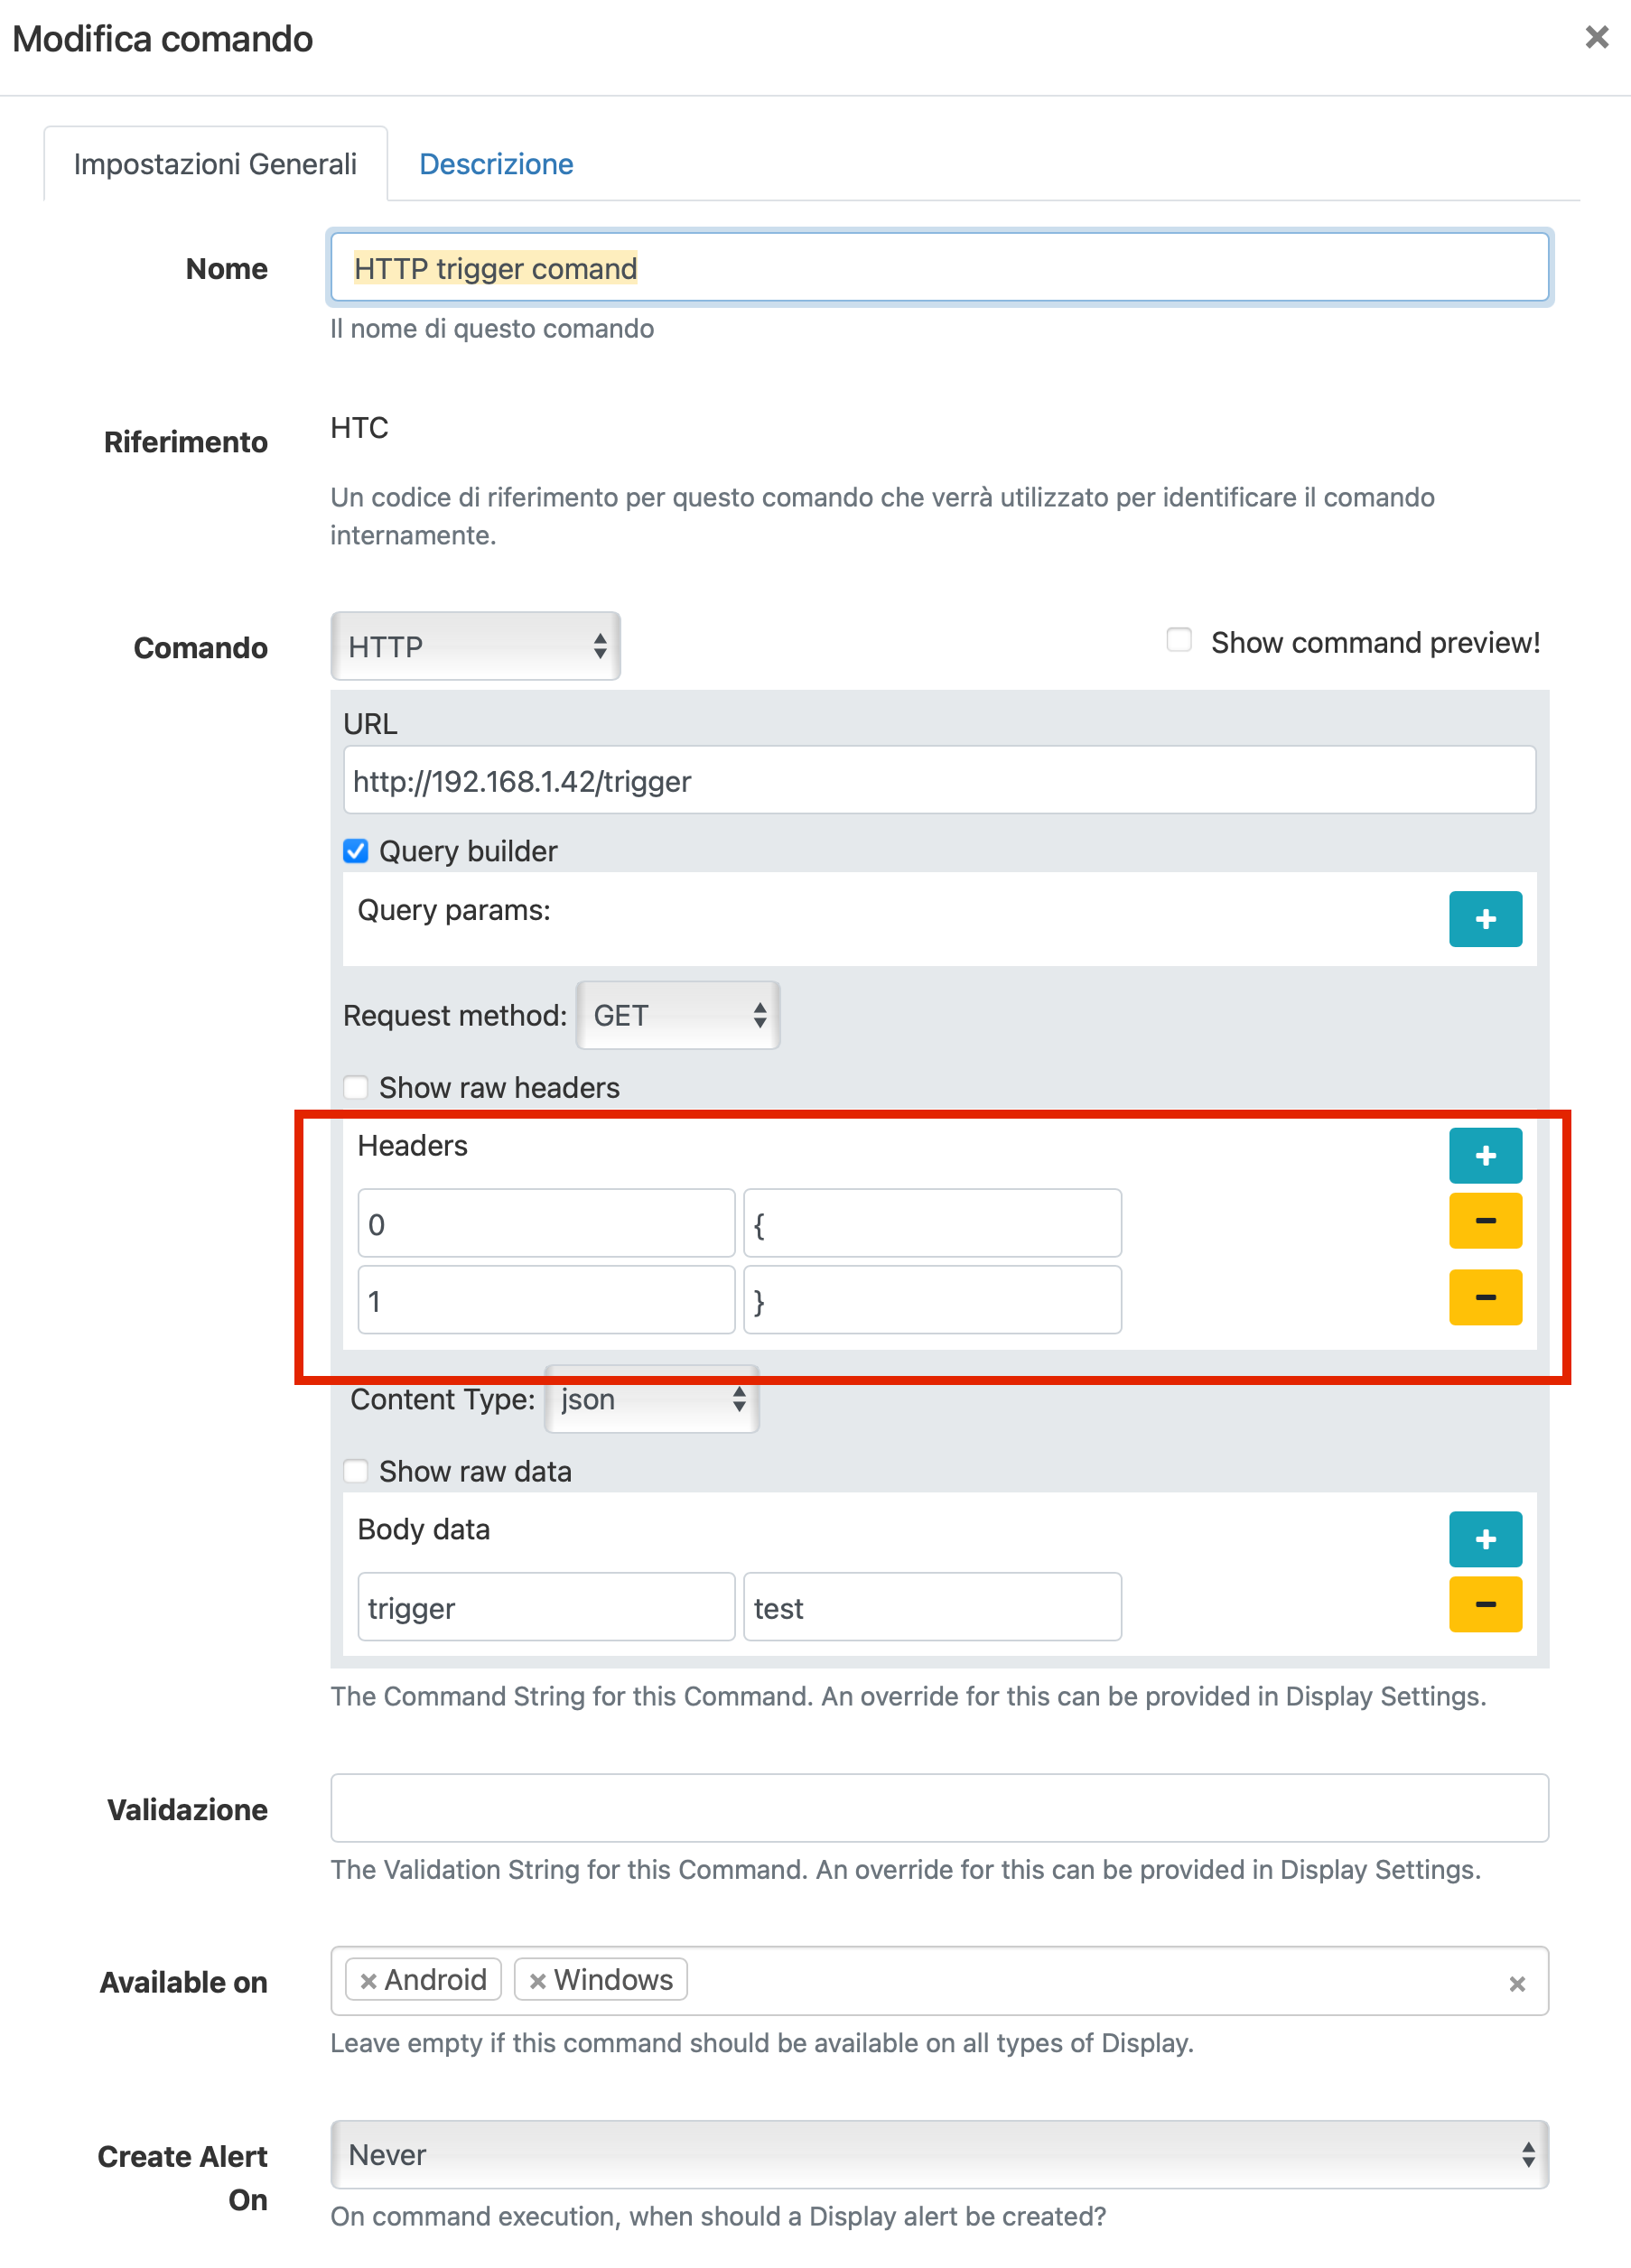Click the Validazione input field
Viewport: 1631px width, 2268px height.
click(938, 1808)
